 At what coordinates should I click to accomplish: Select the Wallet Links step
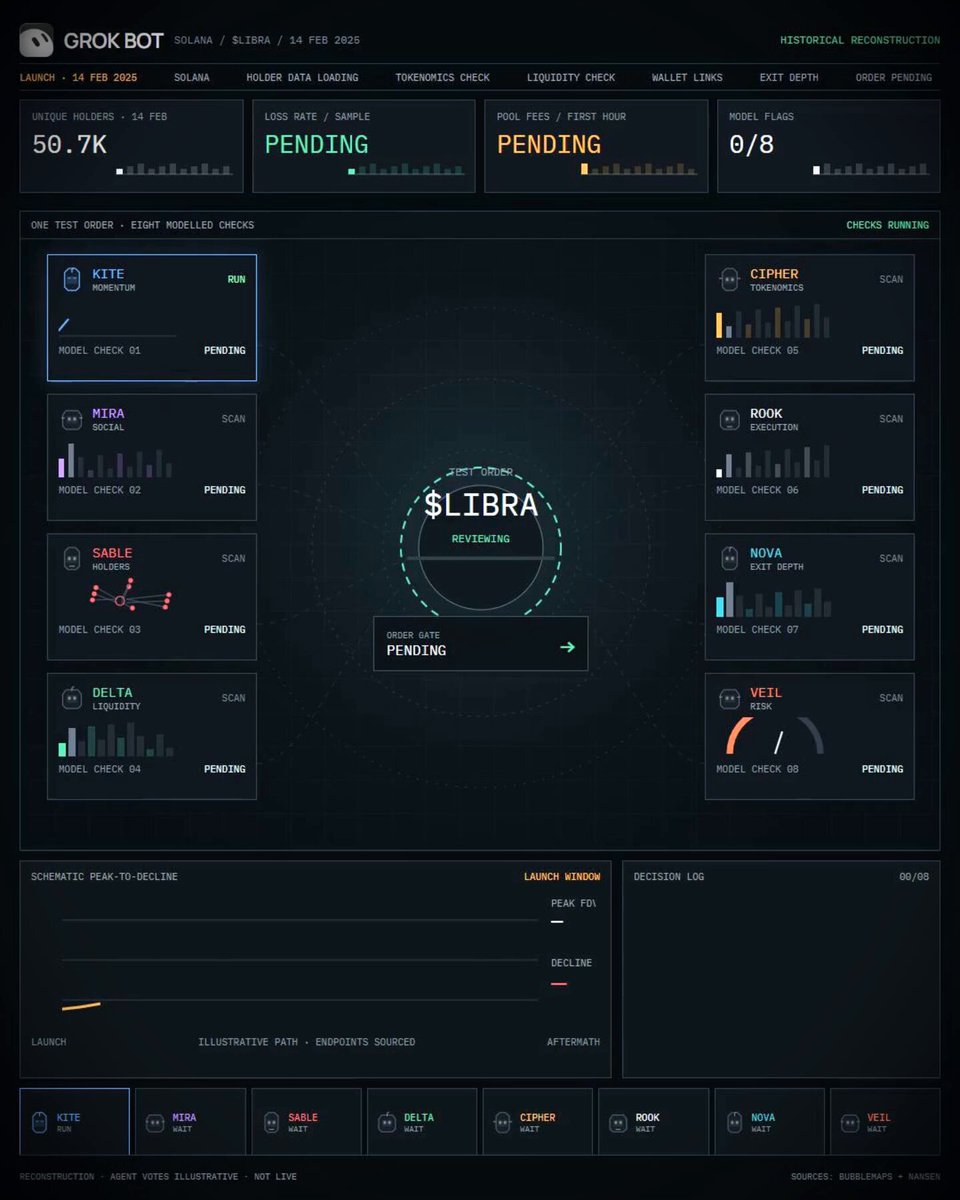(687, 77)
